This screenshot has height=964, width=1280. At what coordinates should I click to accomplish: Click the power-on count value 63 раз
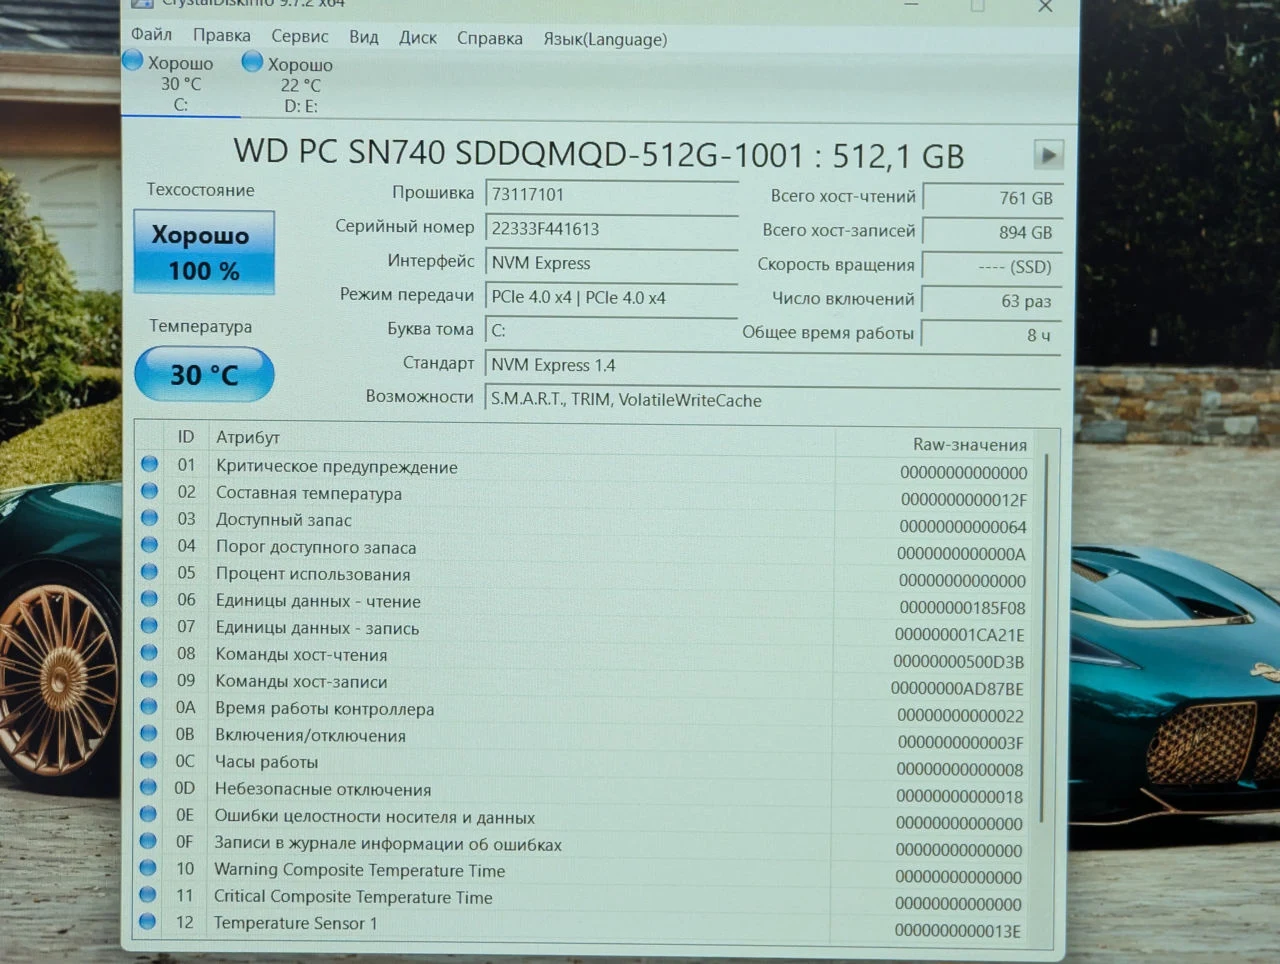click(x=991, y=300)
